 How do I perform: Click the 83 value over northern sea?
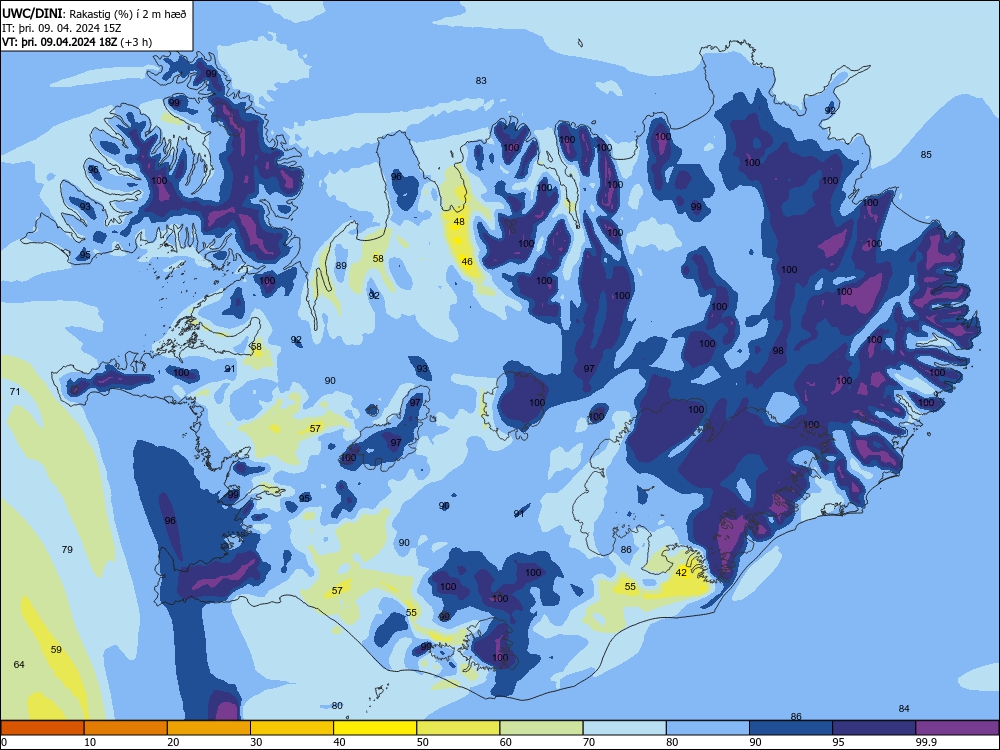[481, 80]
